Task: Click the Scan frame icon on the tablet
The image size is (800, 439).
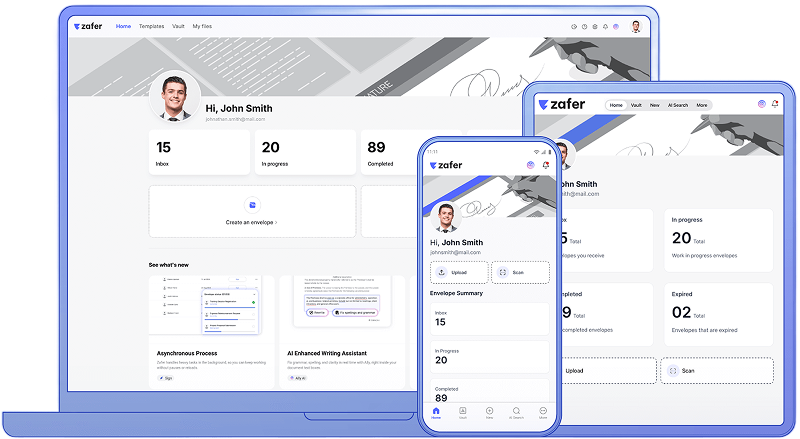Action: [x=672, y=371]
